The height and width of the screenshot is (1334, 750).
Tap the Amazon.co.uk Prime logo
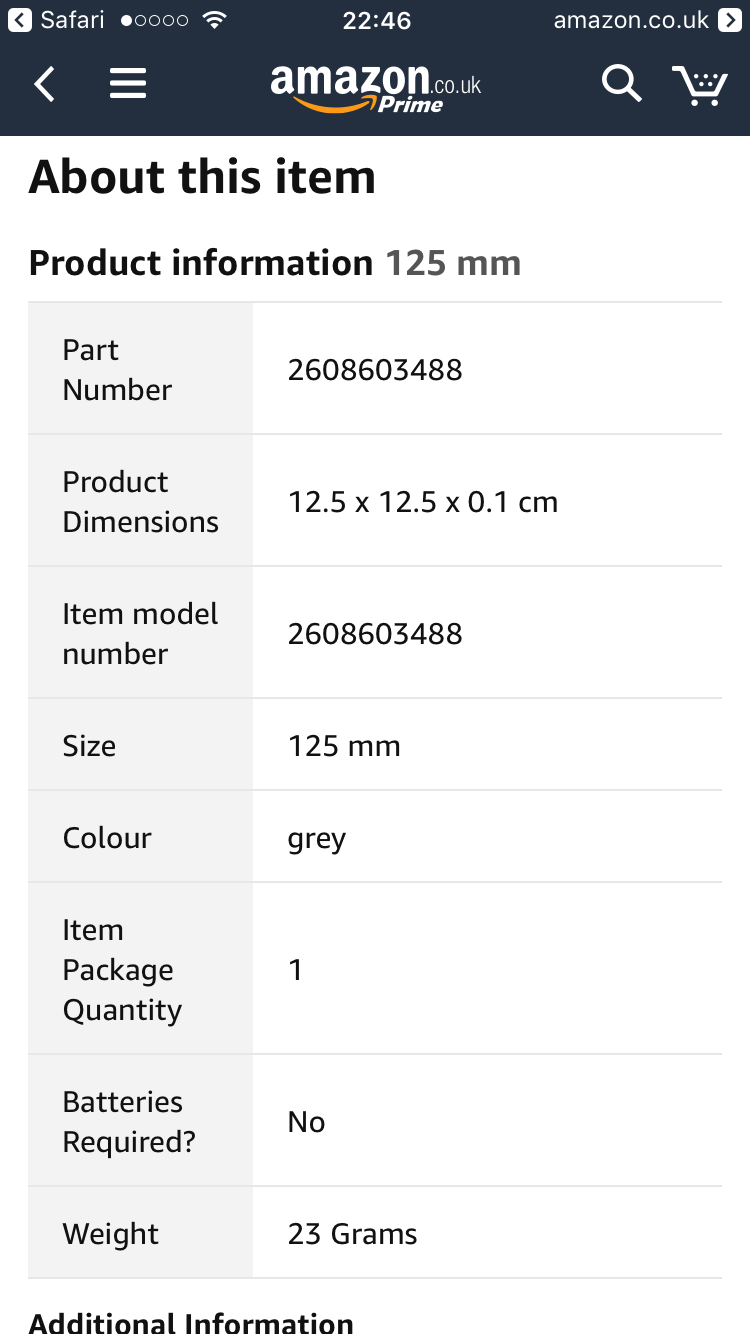pyautogui.click(x=375, y=86)
